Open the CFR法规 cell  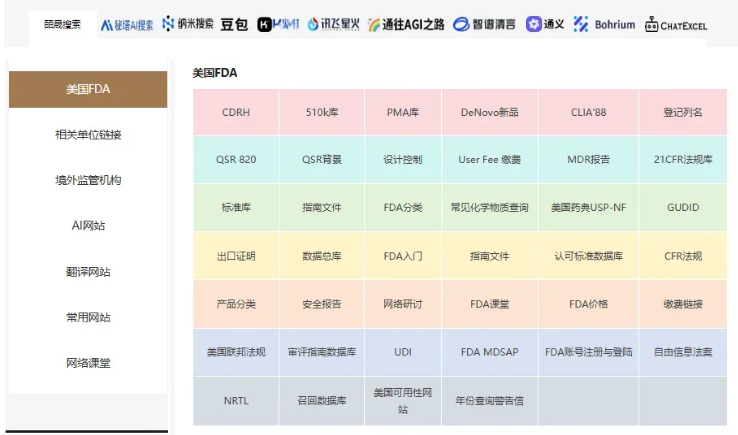[683, 256]
